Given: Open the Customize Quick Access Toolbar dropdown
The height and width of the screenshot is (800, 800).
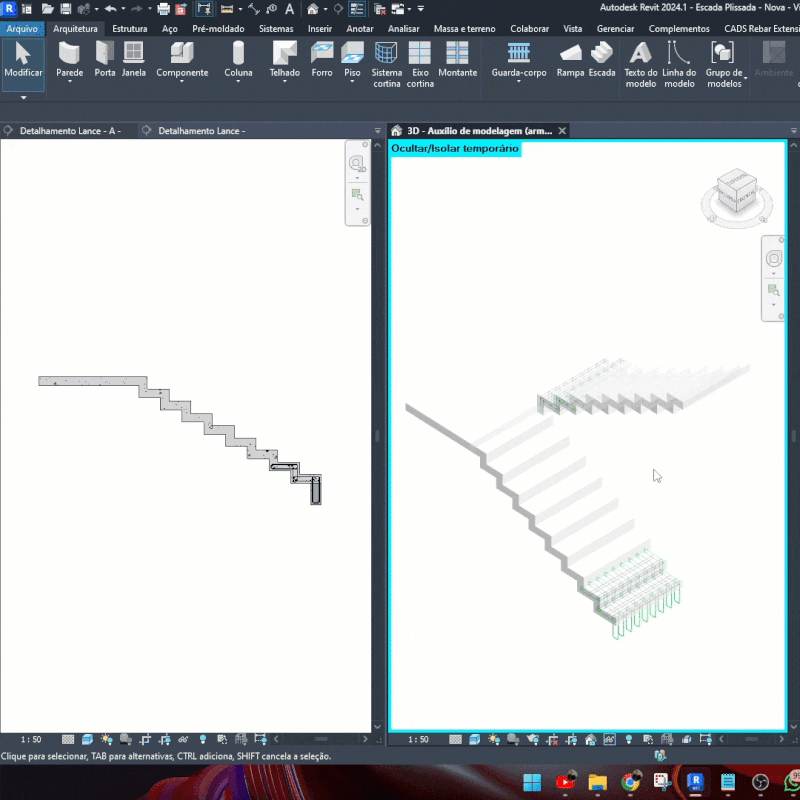Looking at the screenshot, I should coord(421,9).
